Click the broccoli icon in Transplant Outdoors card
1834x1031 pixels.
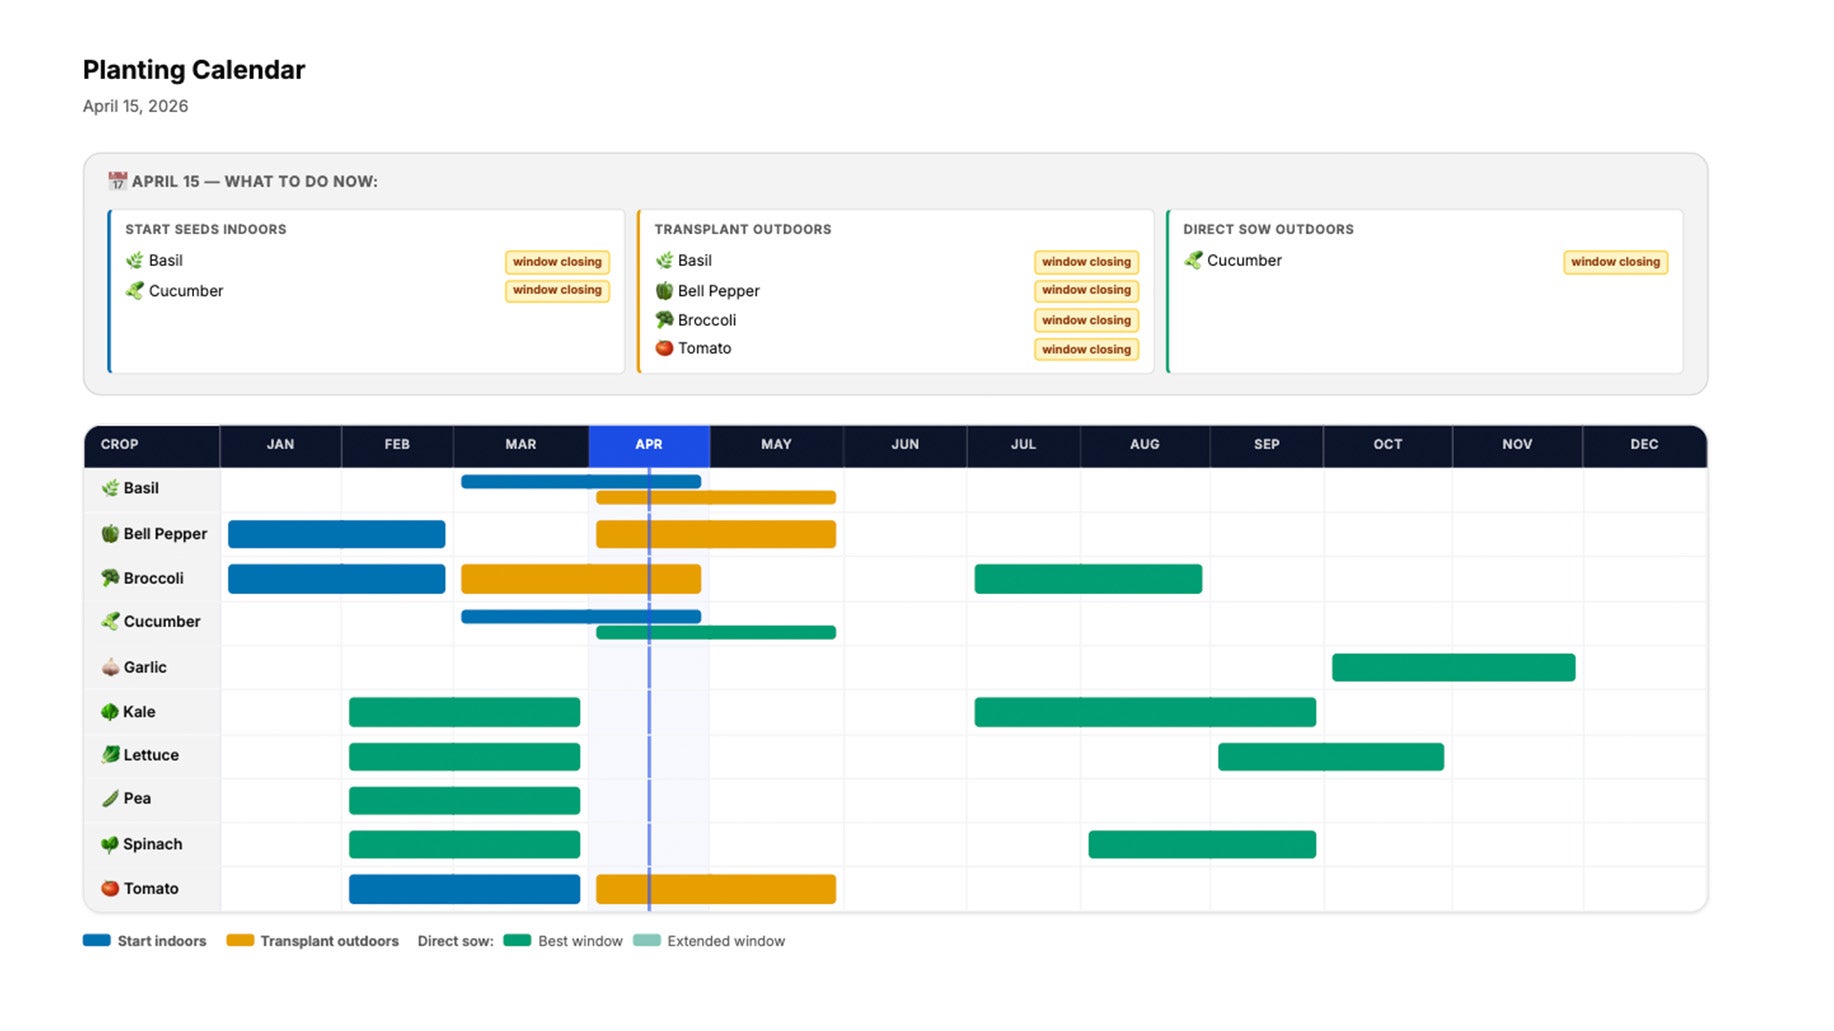(x=664, y=320)
